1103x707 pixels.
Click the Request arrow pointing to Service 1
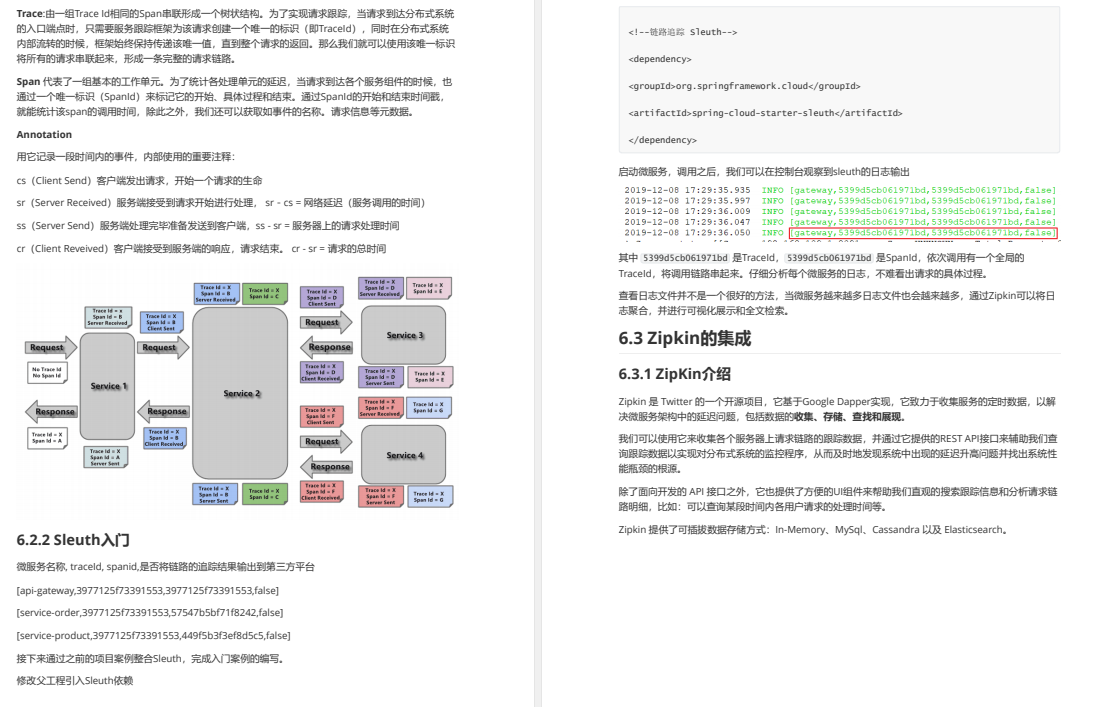point(48,347)
